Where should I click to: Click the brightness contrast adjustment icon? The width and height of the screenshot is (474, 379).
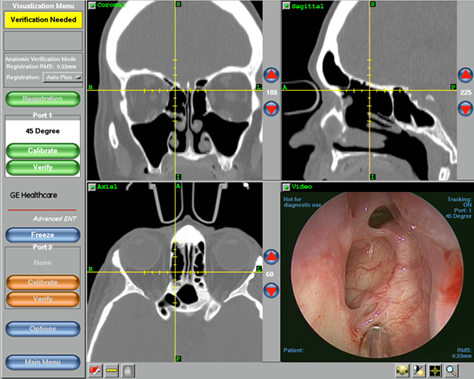coord(419,370)
